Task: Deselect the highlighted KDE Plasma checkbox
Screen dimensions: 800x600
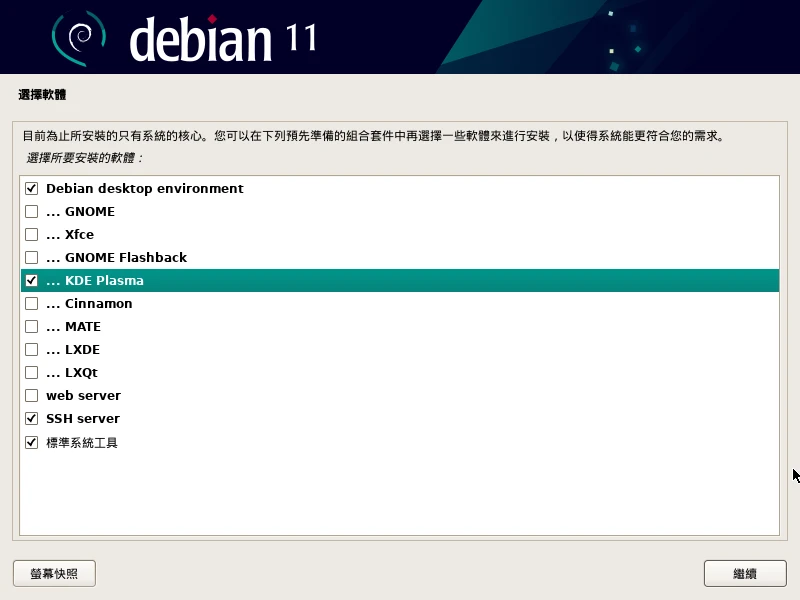Action: [31, 281]
